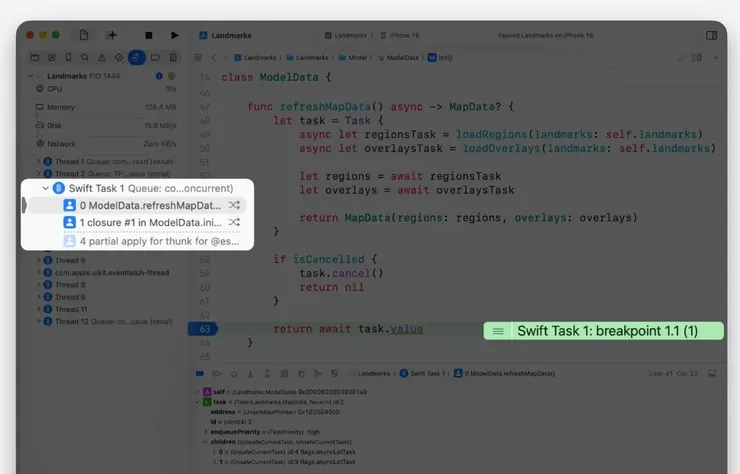The width and height of the screenshot is (740, 474).
Task: Expand com.apple.uikit.eventfetch-thread
Action: [x=39, y=272]
